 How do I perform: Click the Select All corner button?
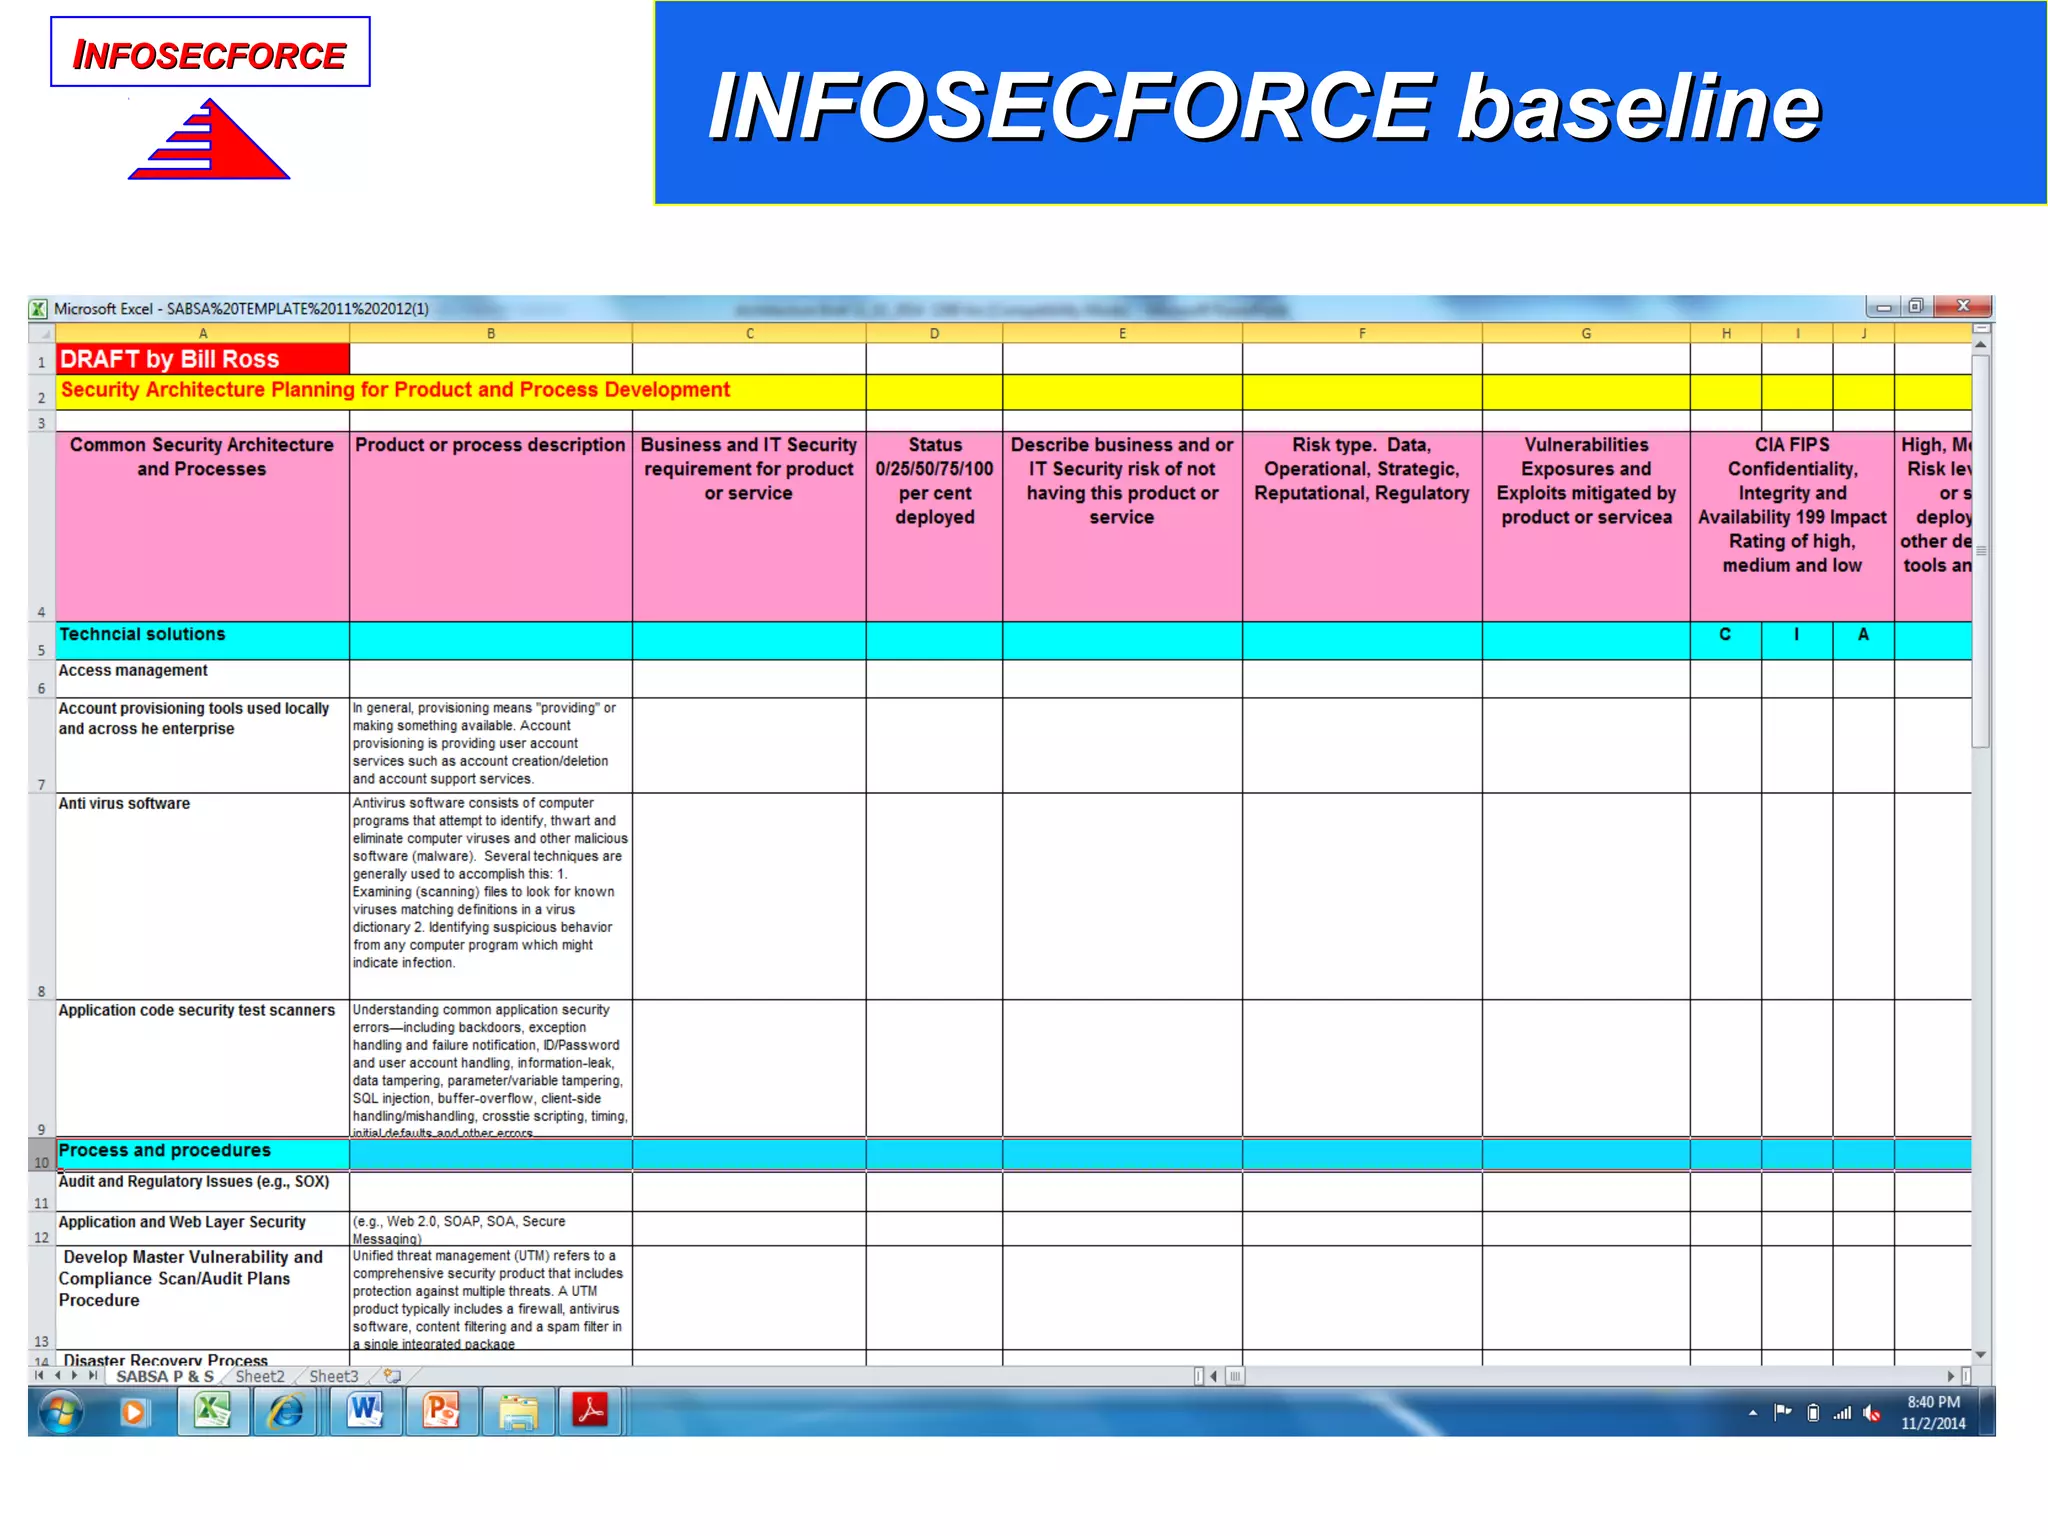[41, 334]
